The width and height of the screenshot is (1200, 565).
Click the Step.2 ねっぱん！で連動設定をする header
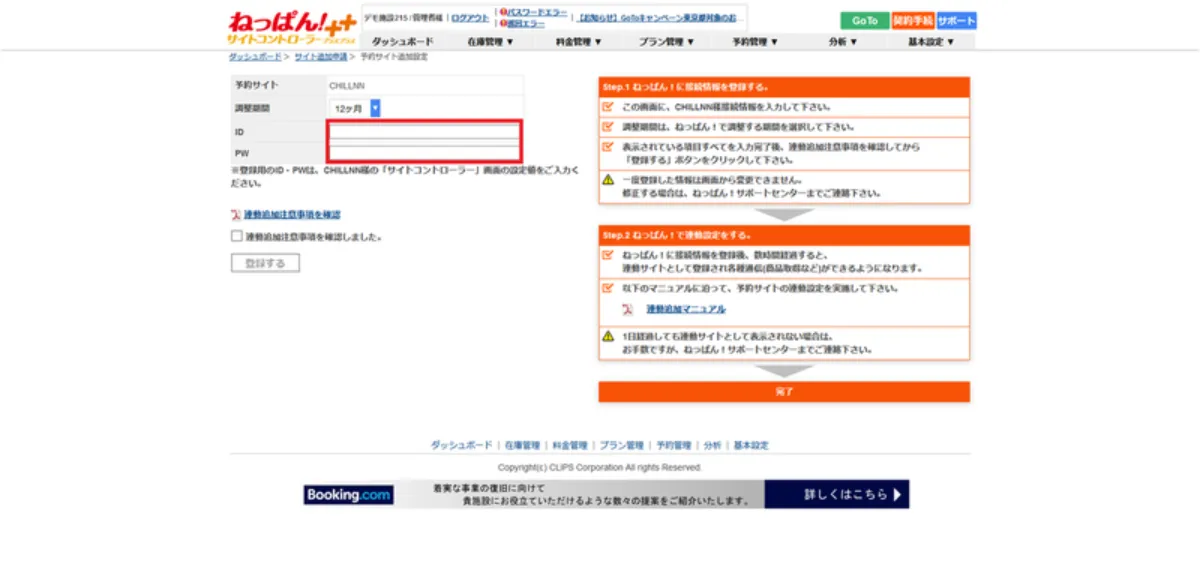click(x=784, y=235)
